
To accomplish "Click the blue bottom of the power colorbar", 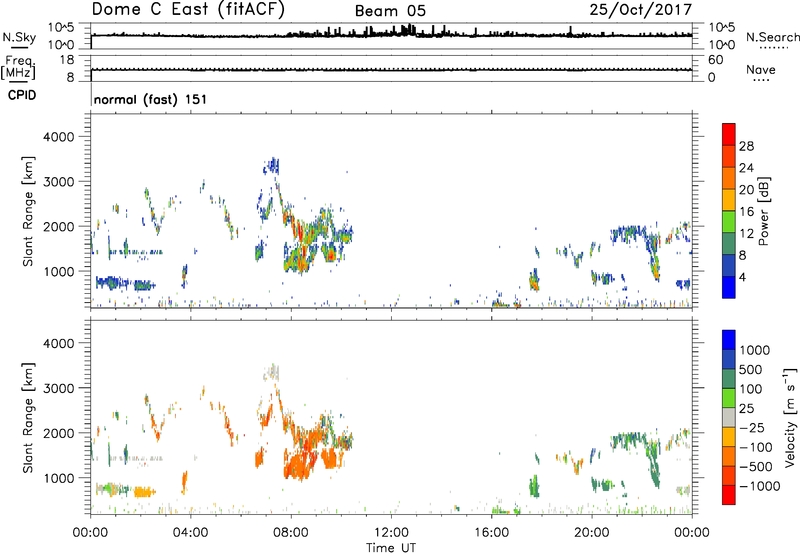I will pyautogui.click(x=729, y=287).
